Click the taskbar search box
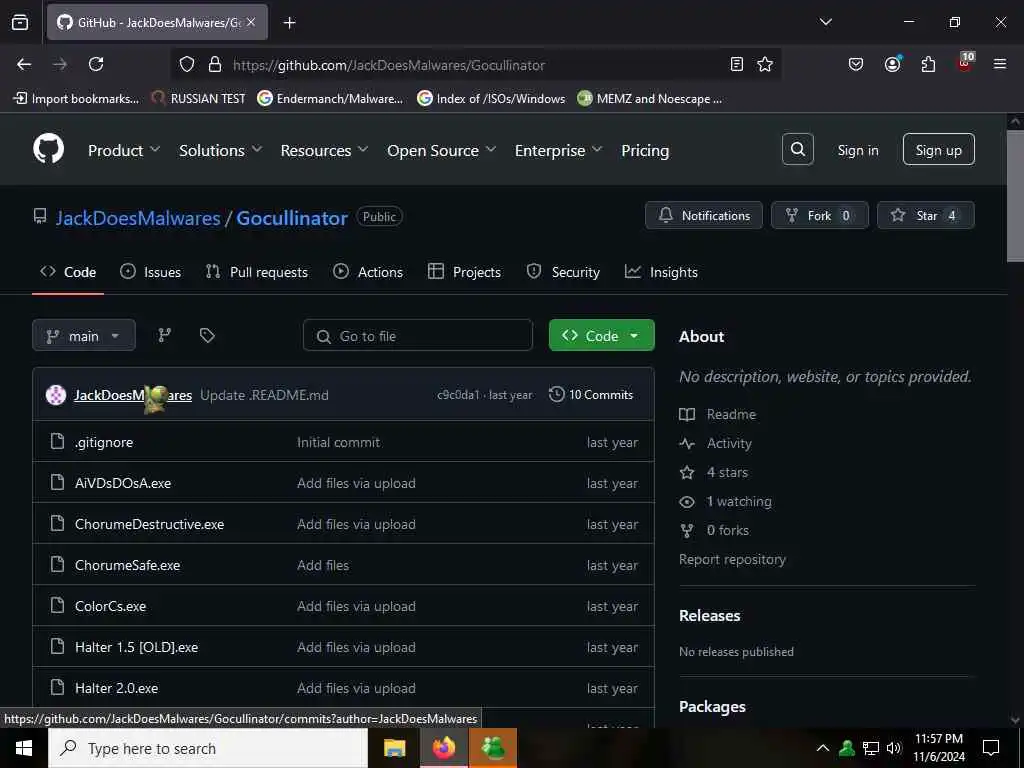 pos(208,748)
